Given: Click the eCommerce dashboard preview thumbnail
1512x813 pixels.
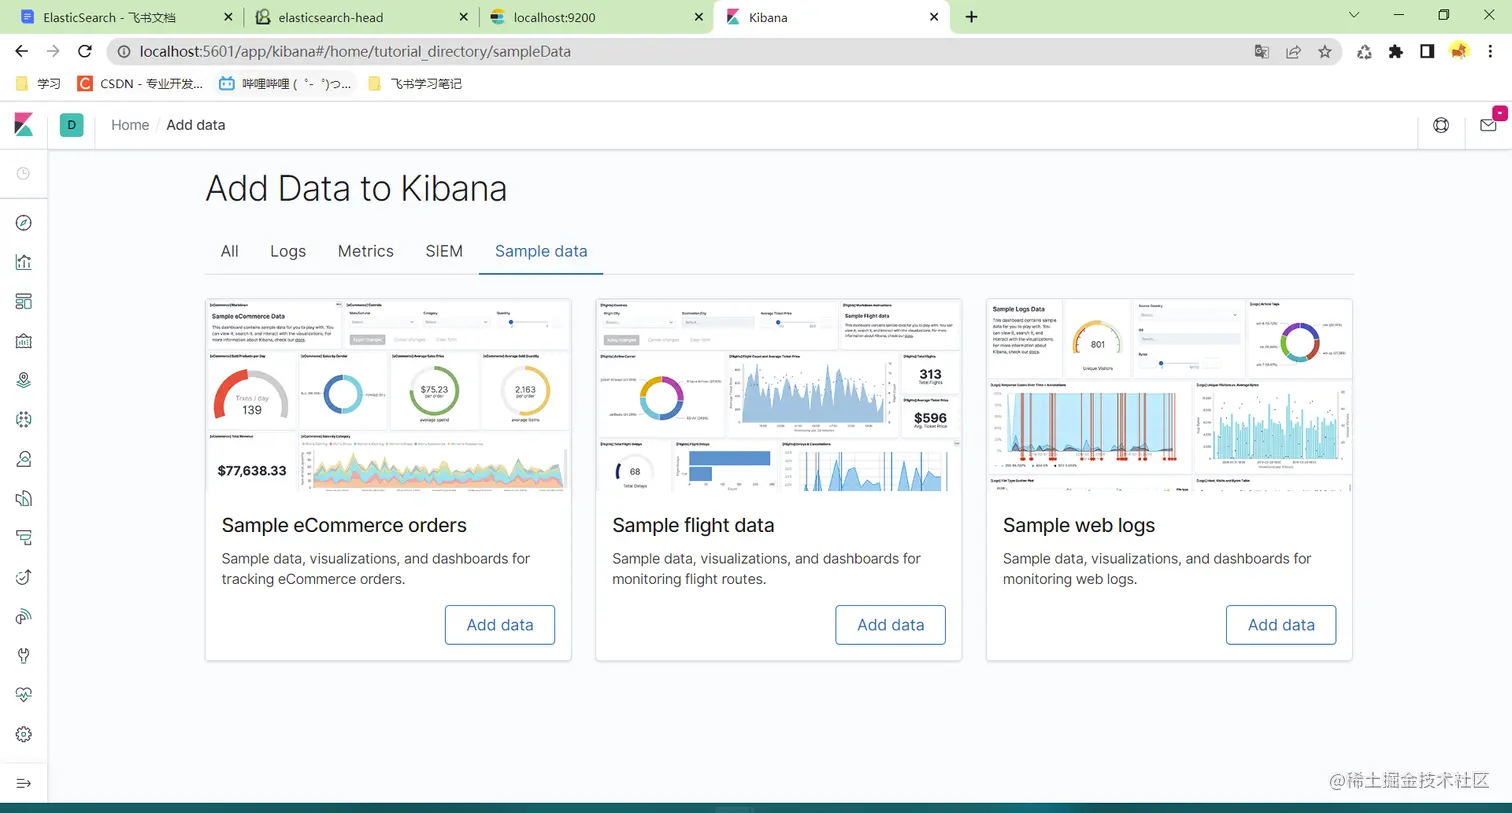Looking at the screenshot, I should (x=388, y=396).
